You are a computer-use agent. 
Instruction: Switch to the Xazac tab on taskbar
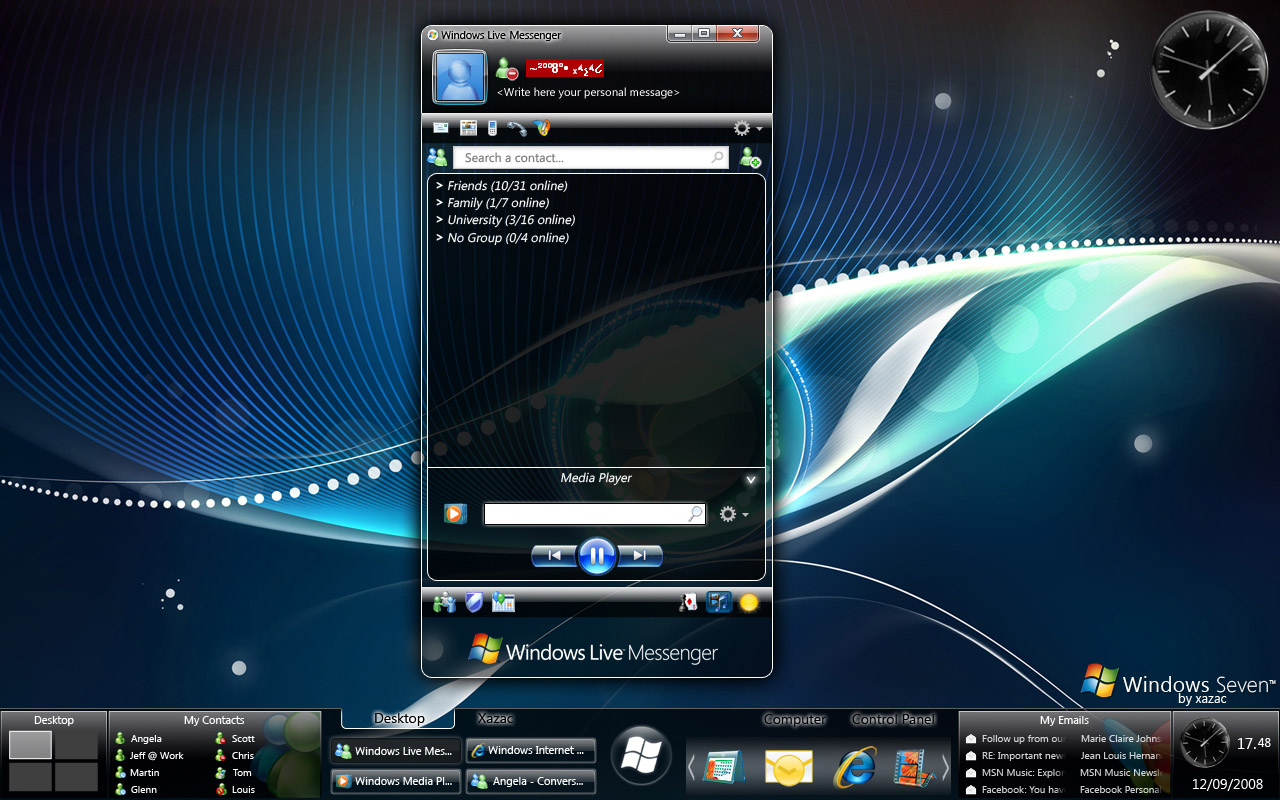coord(496,718)
